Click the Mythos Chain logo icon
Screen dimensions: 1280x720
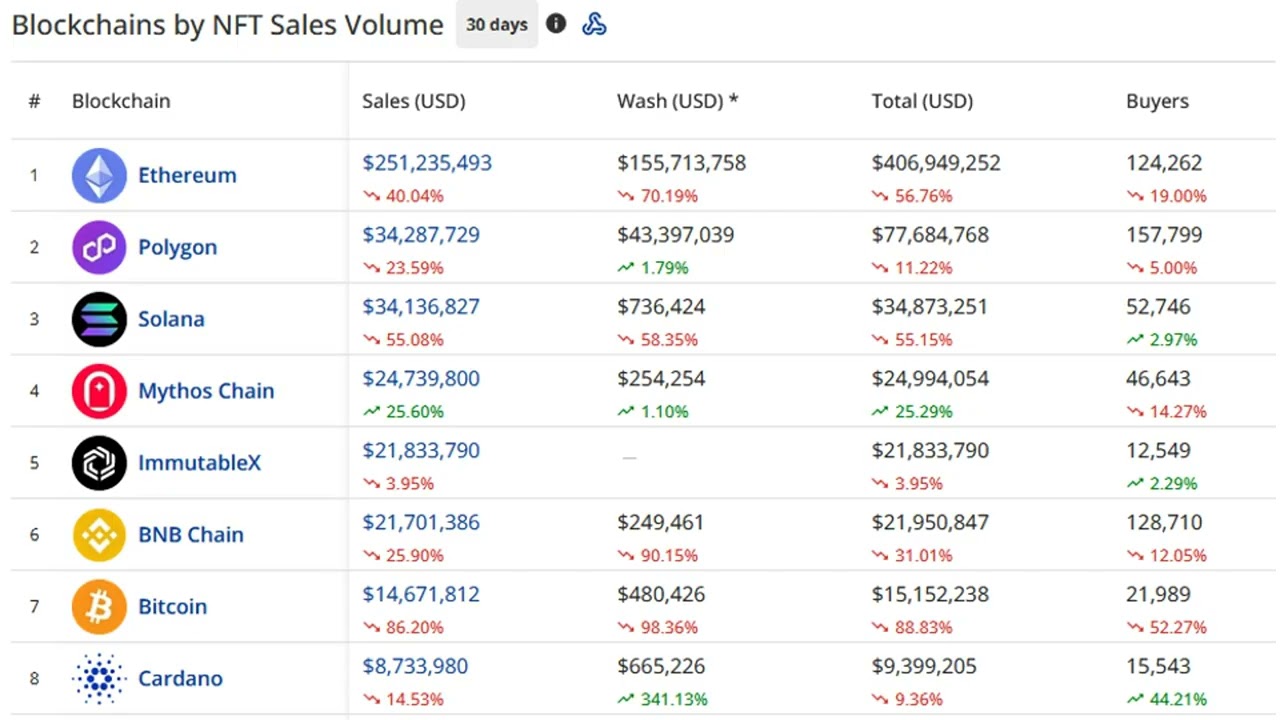99,391
